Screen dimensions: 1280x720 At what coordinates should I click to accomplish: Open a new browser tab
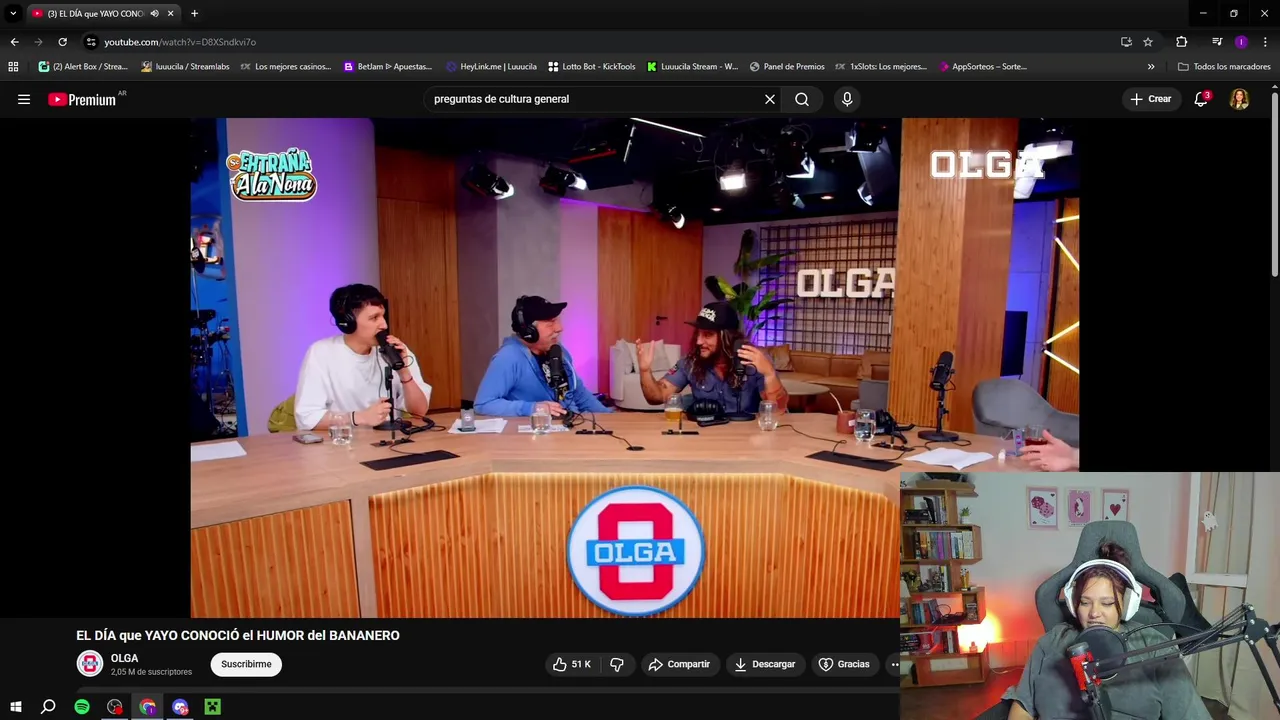194,13
